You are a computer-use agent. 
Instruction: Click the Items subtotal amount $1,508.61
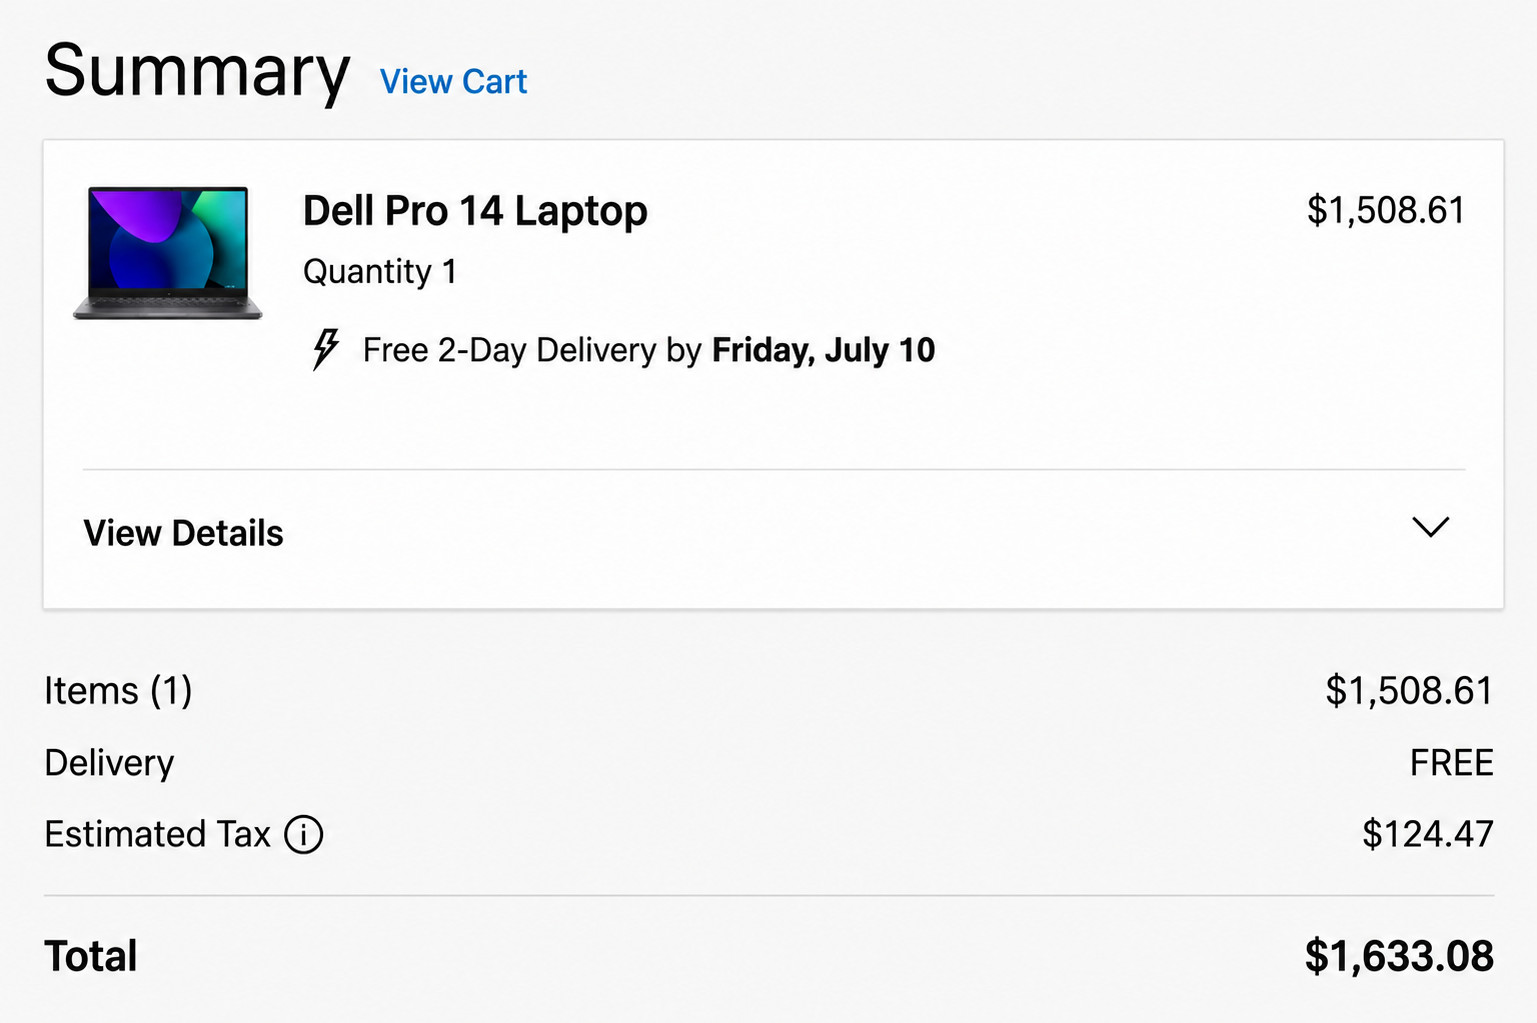tap(1409, 691)
